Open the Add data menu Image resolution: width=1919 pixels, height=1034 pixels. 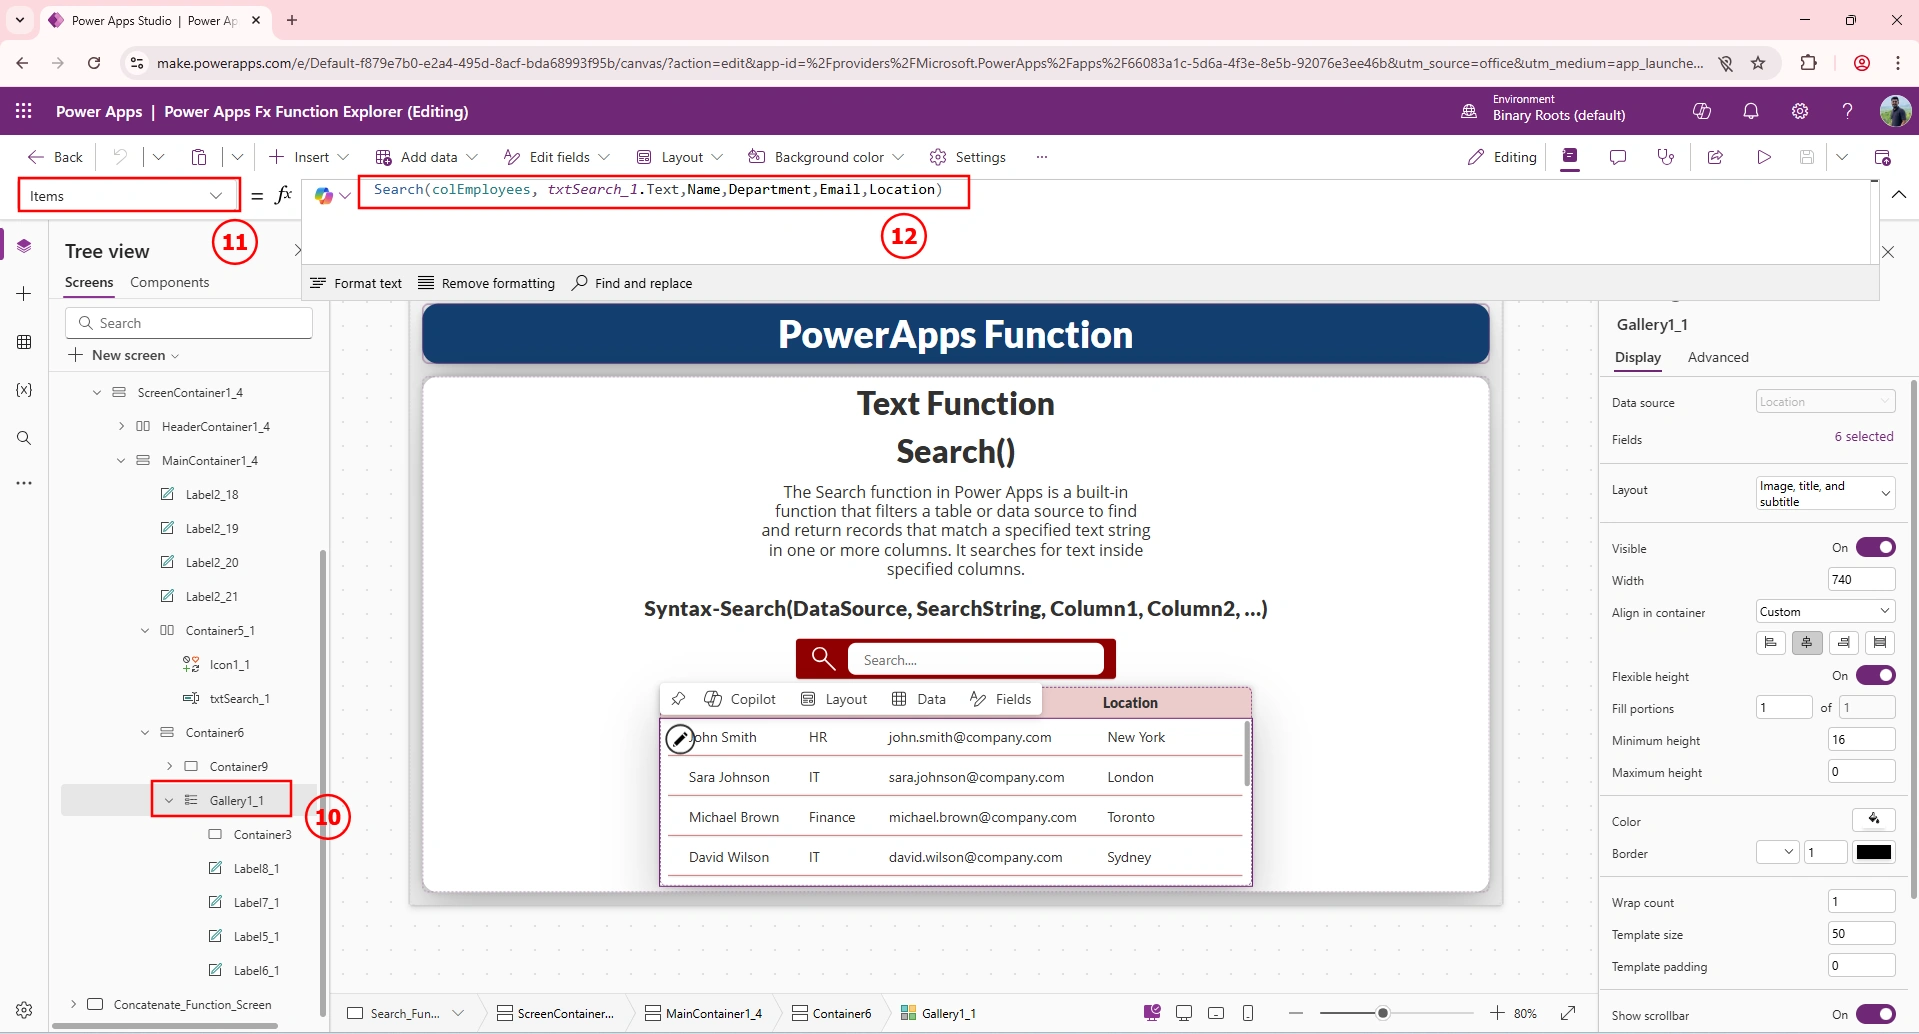[427, 157]
